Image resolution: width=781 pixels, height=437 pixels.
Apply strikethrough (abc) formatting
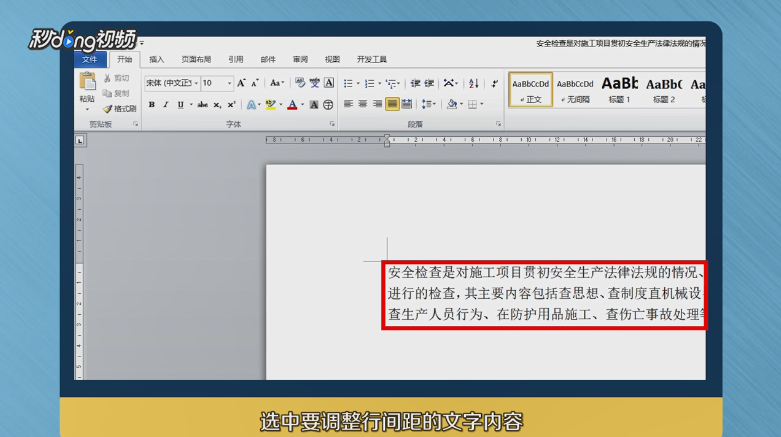202,105
